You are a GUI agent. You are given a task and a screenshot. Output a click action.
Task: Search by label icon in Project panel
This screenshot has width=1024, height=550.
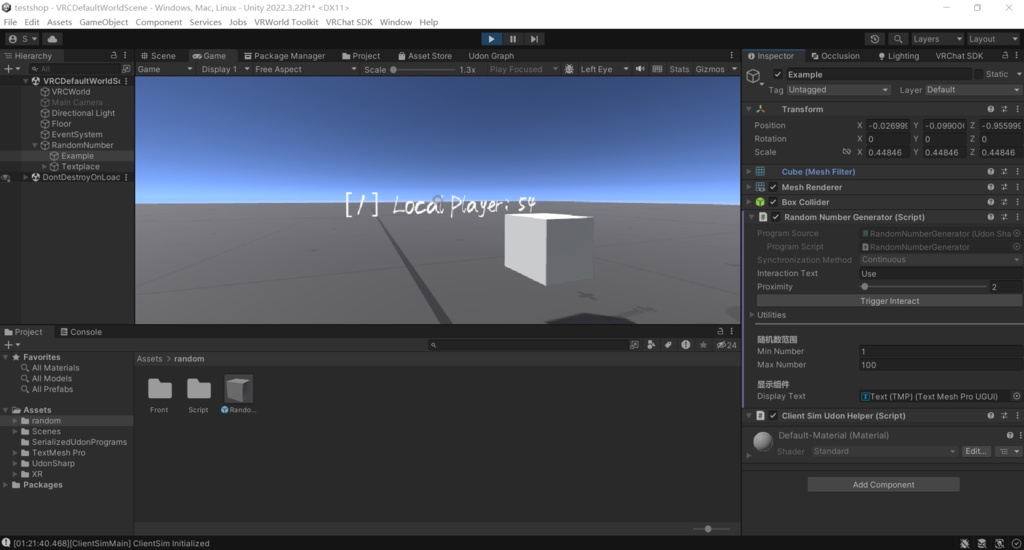click(667, 345)
